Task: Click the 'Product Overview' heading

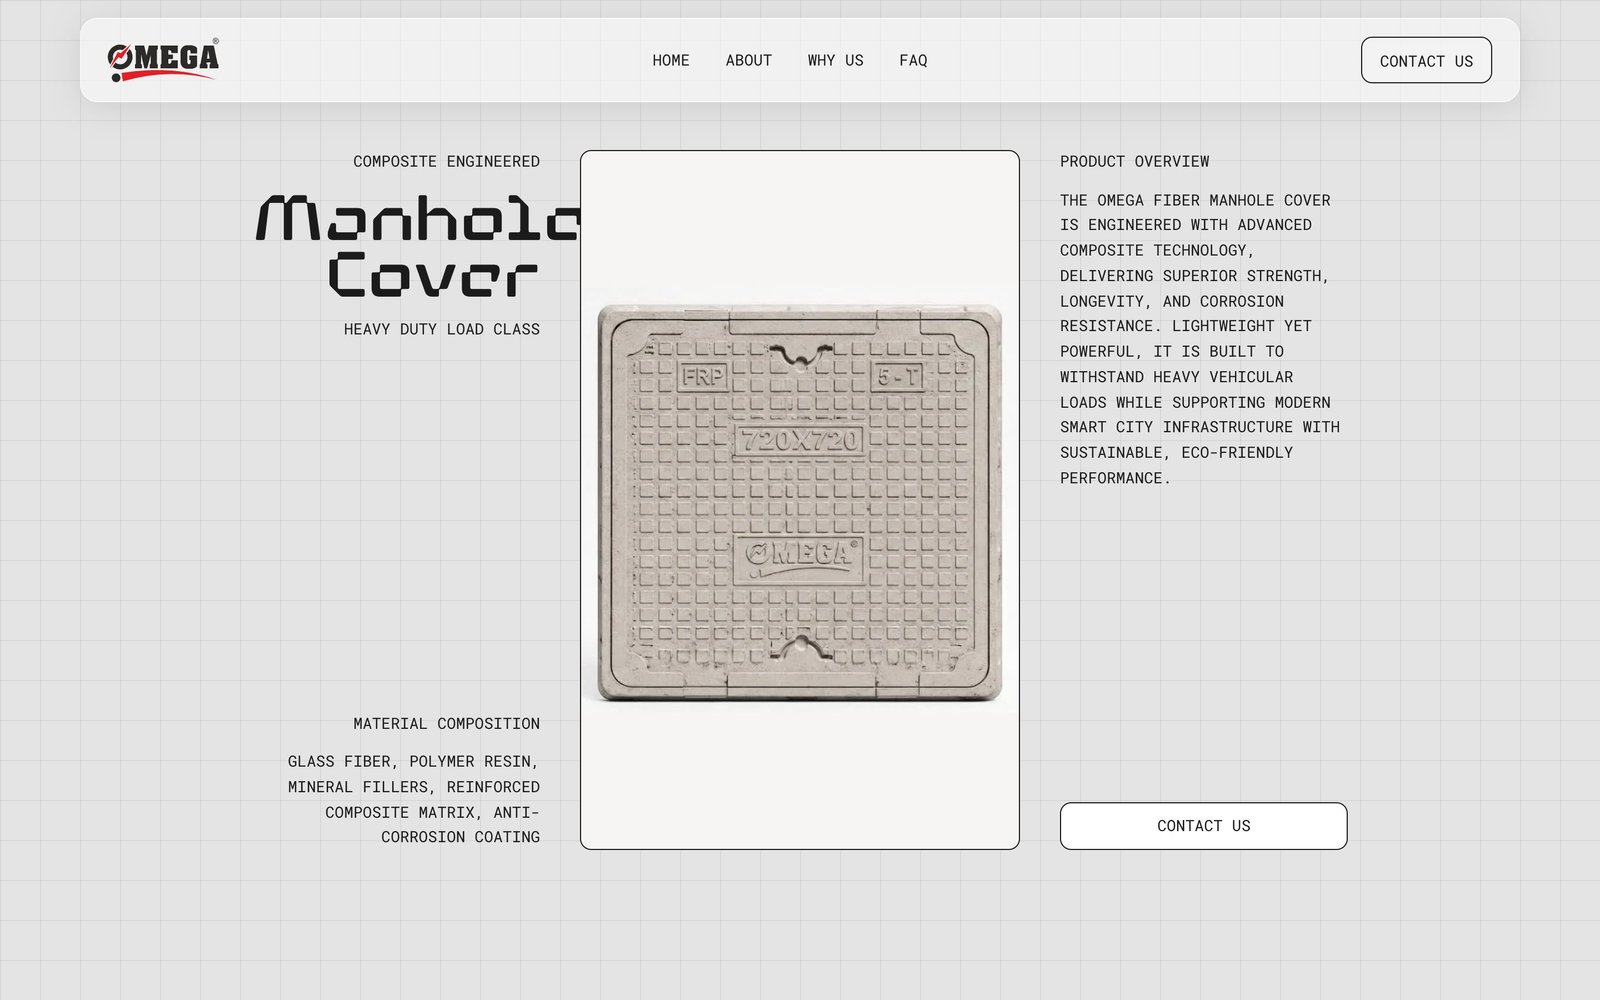Action: [x=1134, y=161]
